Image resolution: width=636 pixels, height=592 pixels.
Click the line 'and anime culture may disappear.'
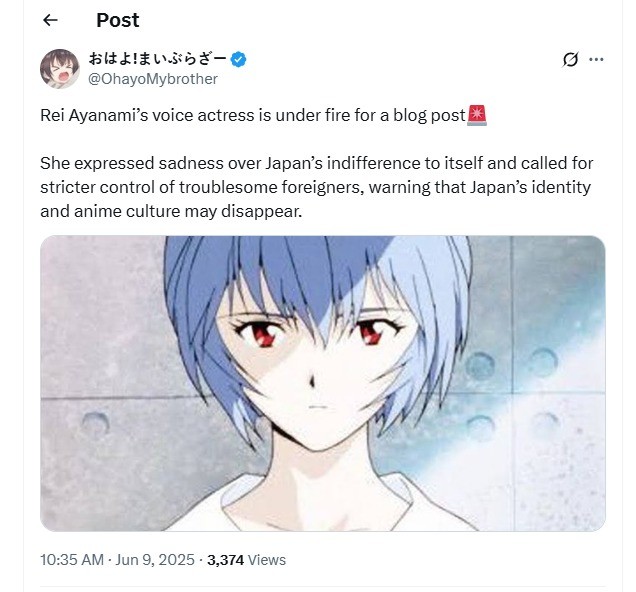point(171,211)
